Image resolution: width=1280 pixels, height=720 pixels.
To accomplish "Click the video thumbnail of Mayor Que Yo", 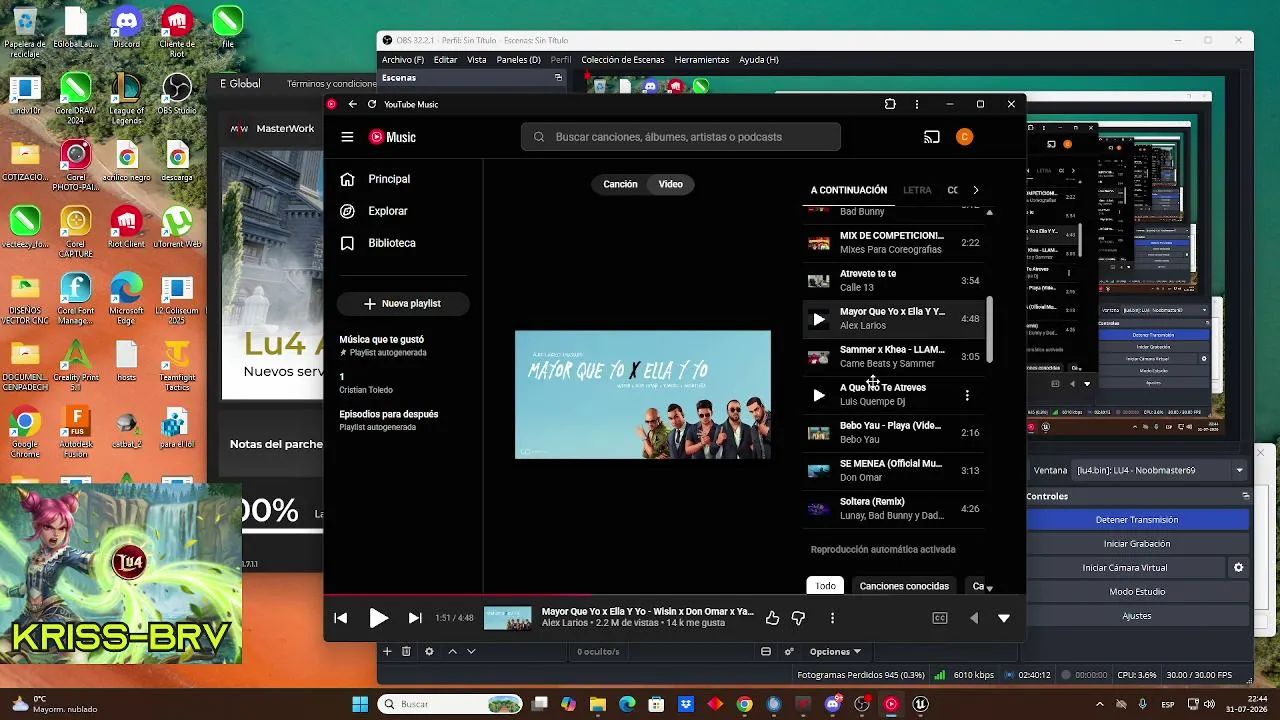I will click(x=643, y=395).
